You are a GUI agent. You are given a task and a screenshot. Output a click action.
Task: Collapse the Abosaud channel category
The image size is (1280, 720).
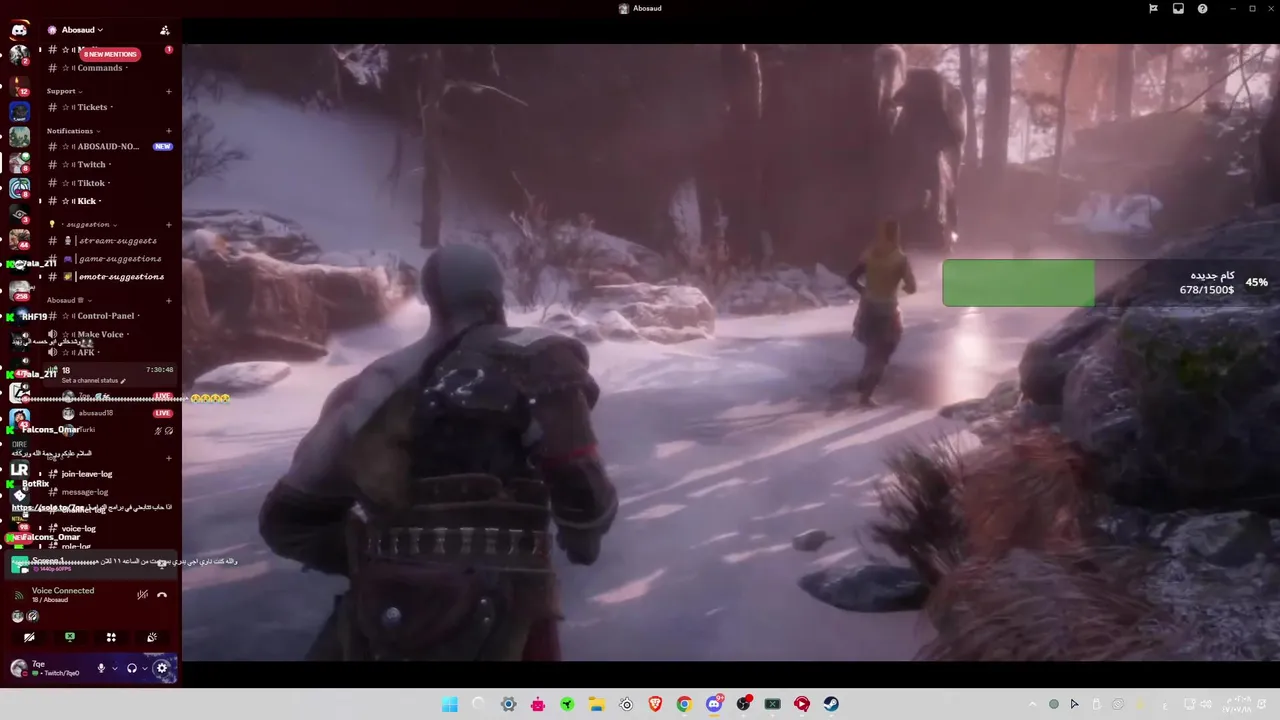click(68, 300)
